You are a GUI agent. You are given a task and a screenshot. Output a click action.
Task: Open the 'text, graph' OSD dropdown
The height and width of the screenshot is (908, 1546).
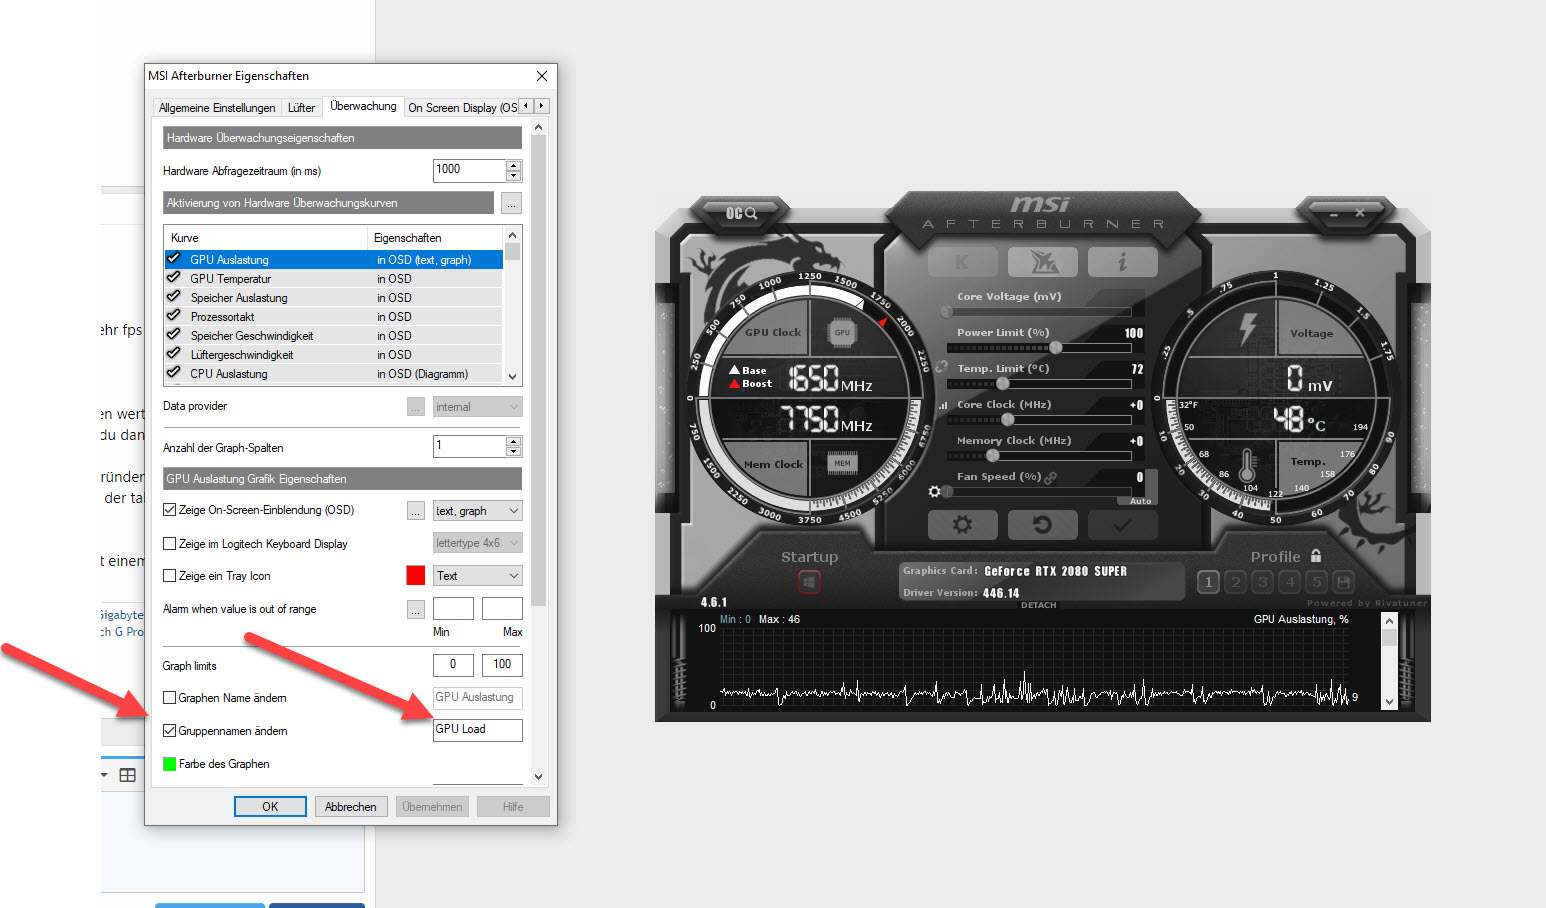coord(477,511)
